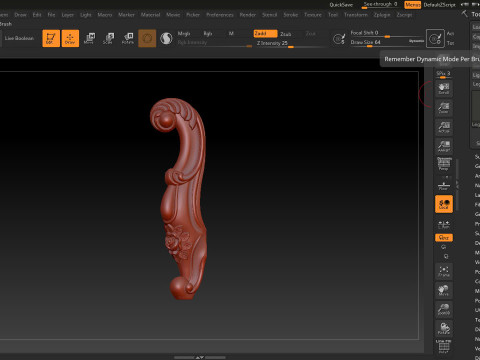480x360 pixels.
Task: Click the Rotate view icon in right shelf
Action: point(444,329)
